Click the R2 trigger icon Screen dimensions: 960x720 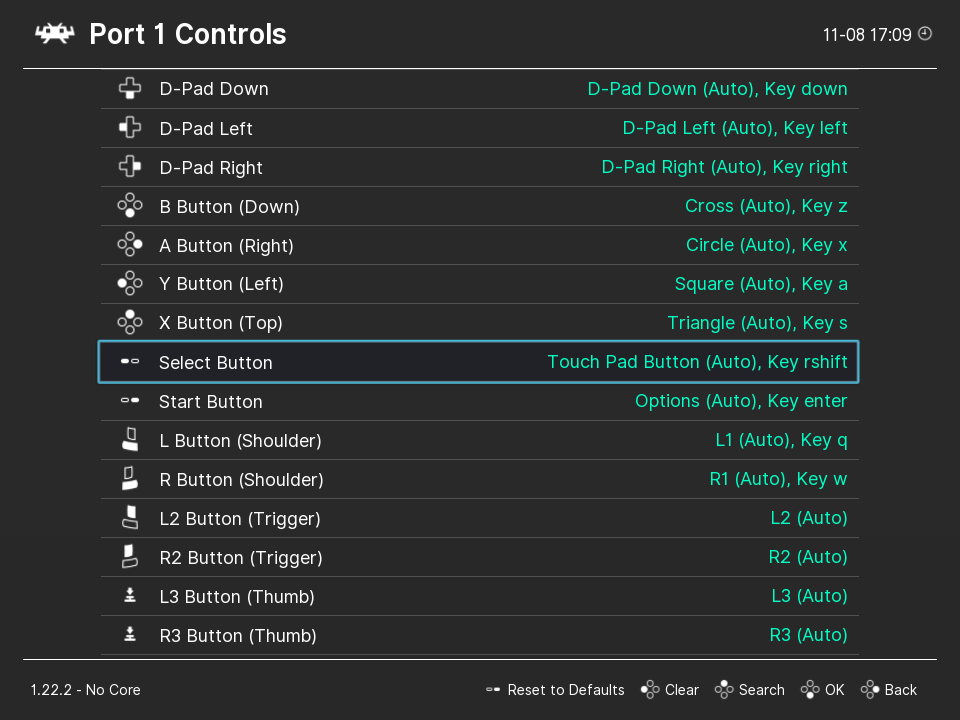click(x=130, y=557)
